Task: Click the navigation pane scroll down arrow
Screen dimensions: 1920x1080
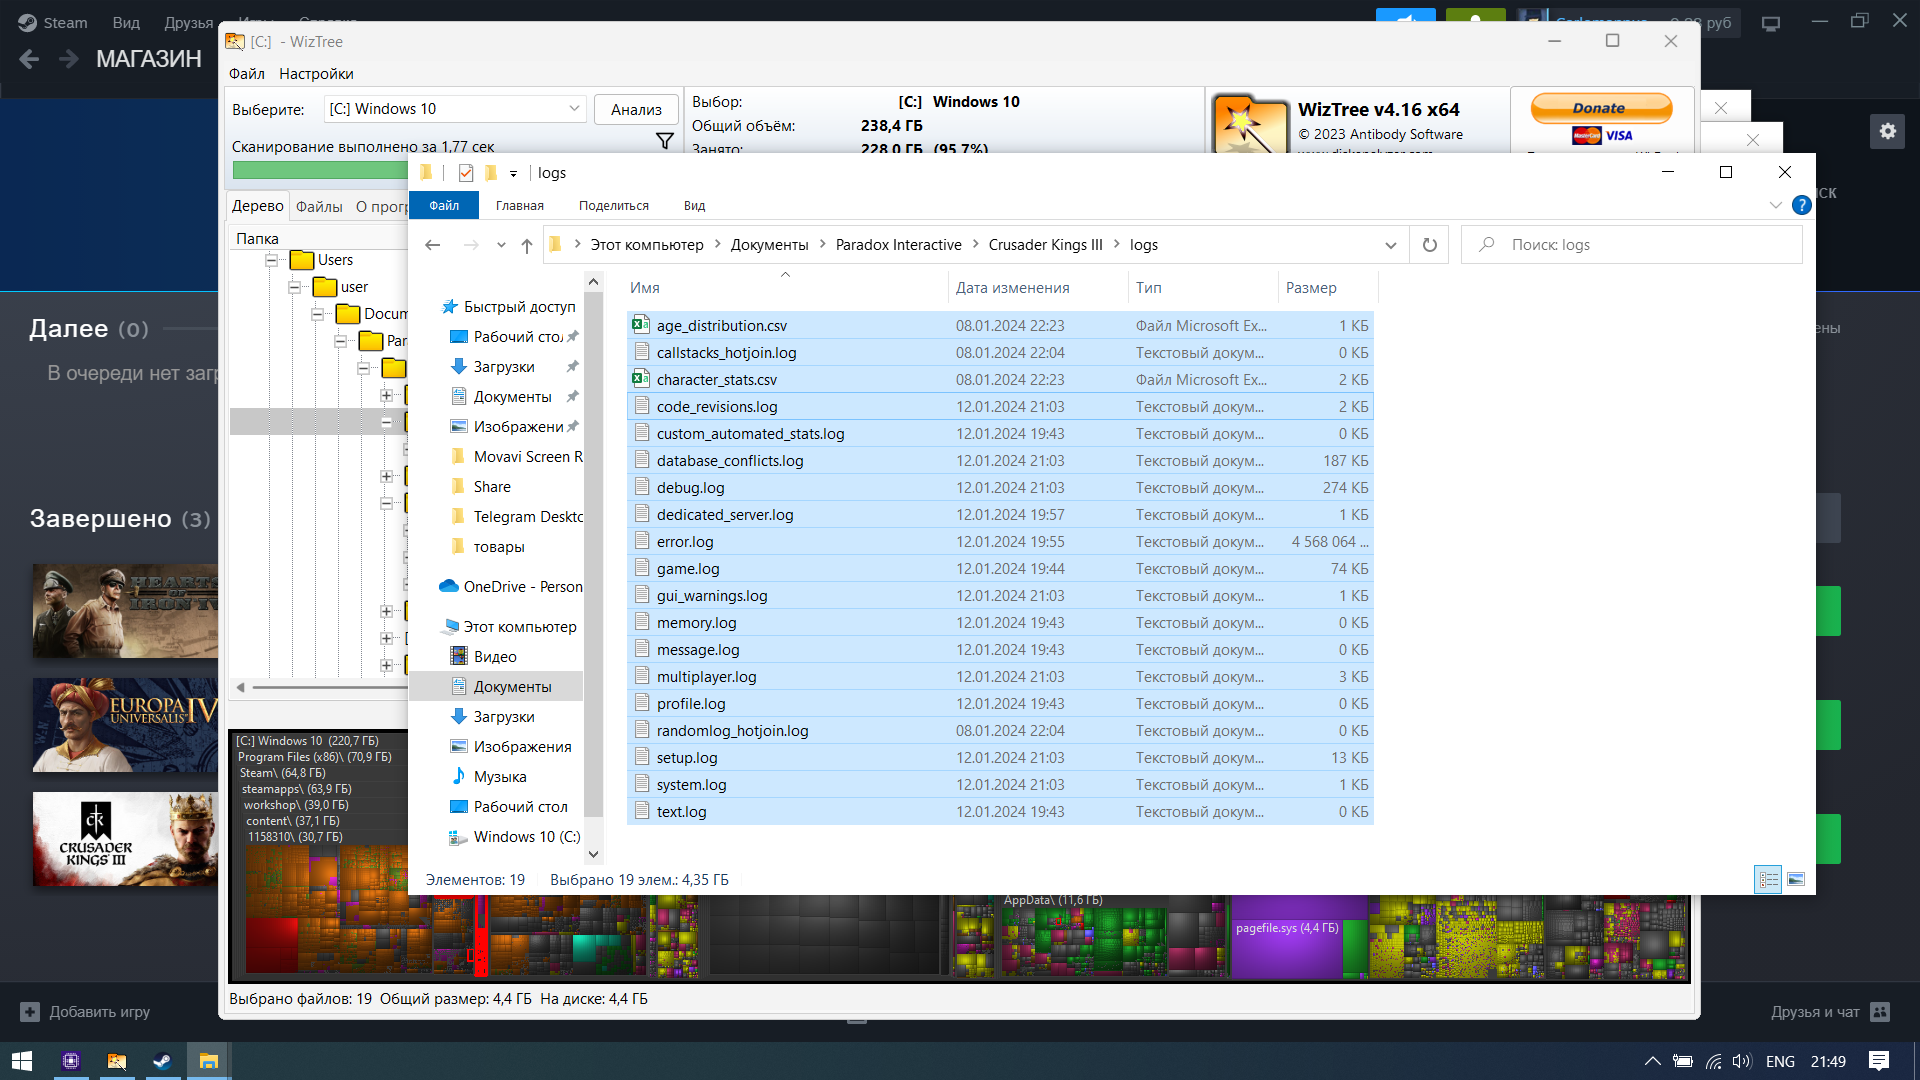Action: [594, 854]
